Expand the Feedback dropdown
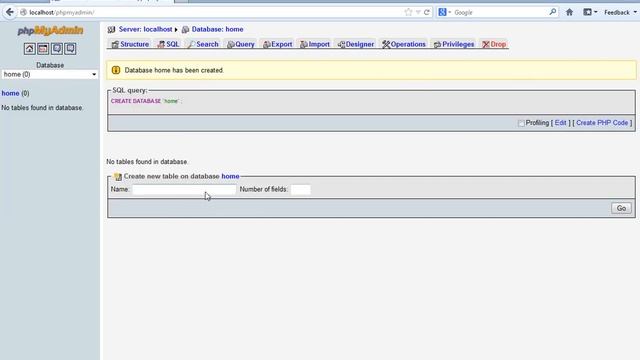 pos(620,13)
